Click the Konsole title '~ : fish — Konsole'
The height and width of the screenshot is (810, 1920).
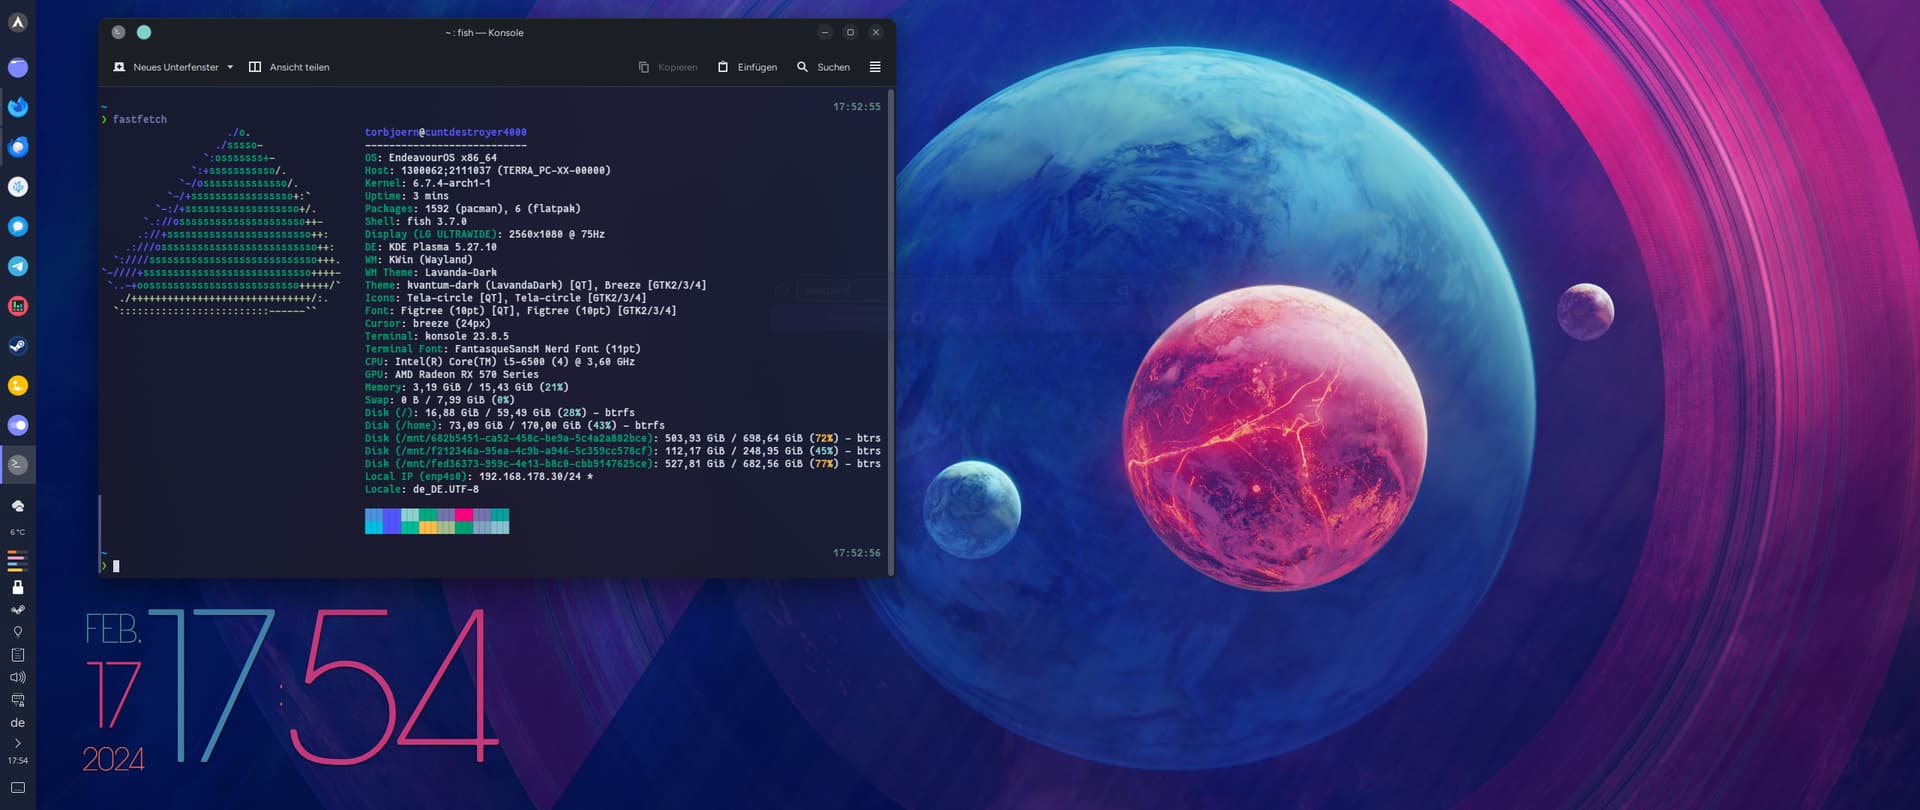(x=485, y=33)
